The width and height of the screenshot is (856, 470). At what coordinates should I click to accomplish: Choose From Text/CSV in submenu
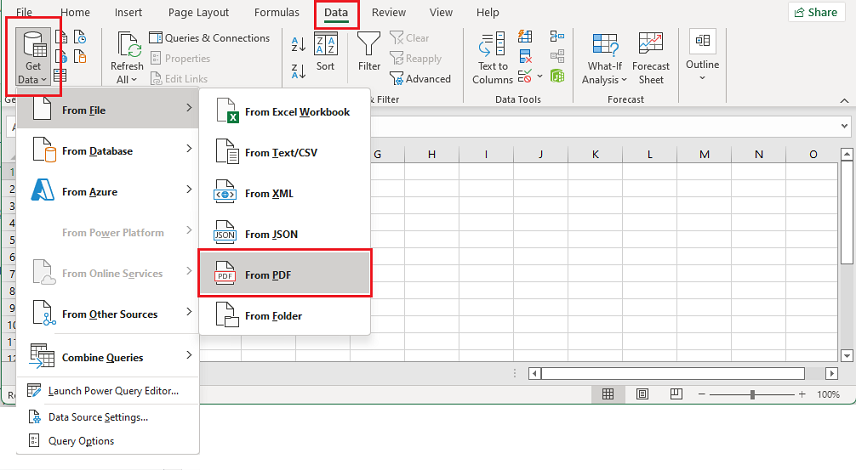tap(284, 152)
